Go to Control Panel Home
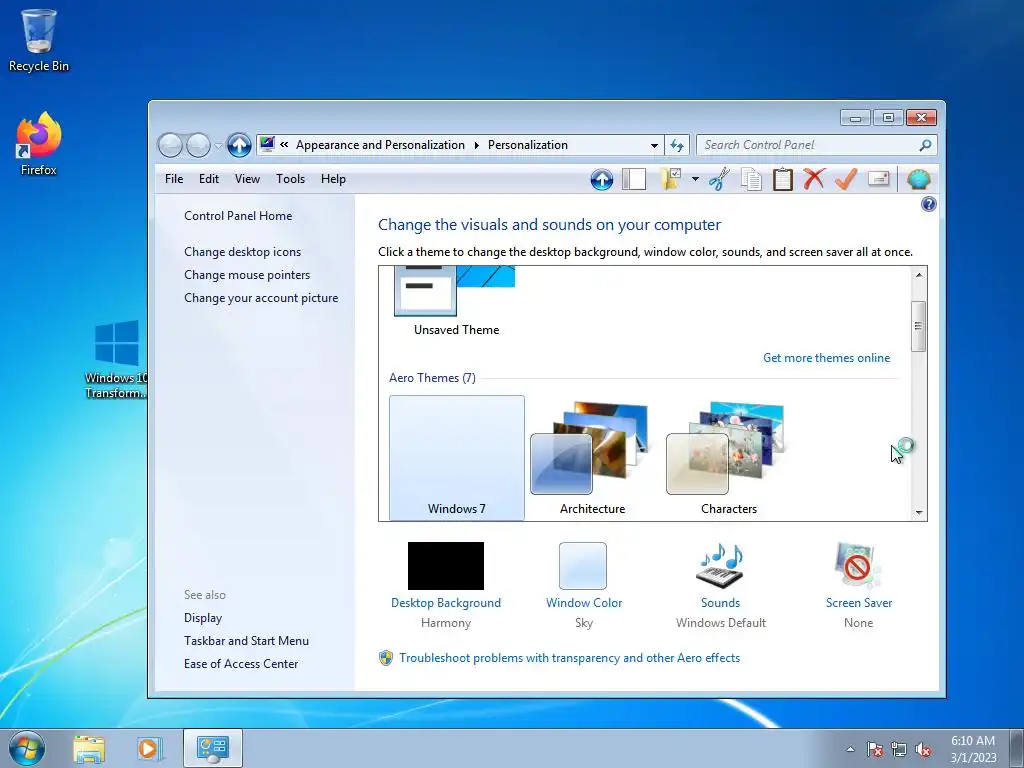This screenshot has height=768, width=1024. (238, 216)
